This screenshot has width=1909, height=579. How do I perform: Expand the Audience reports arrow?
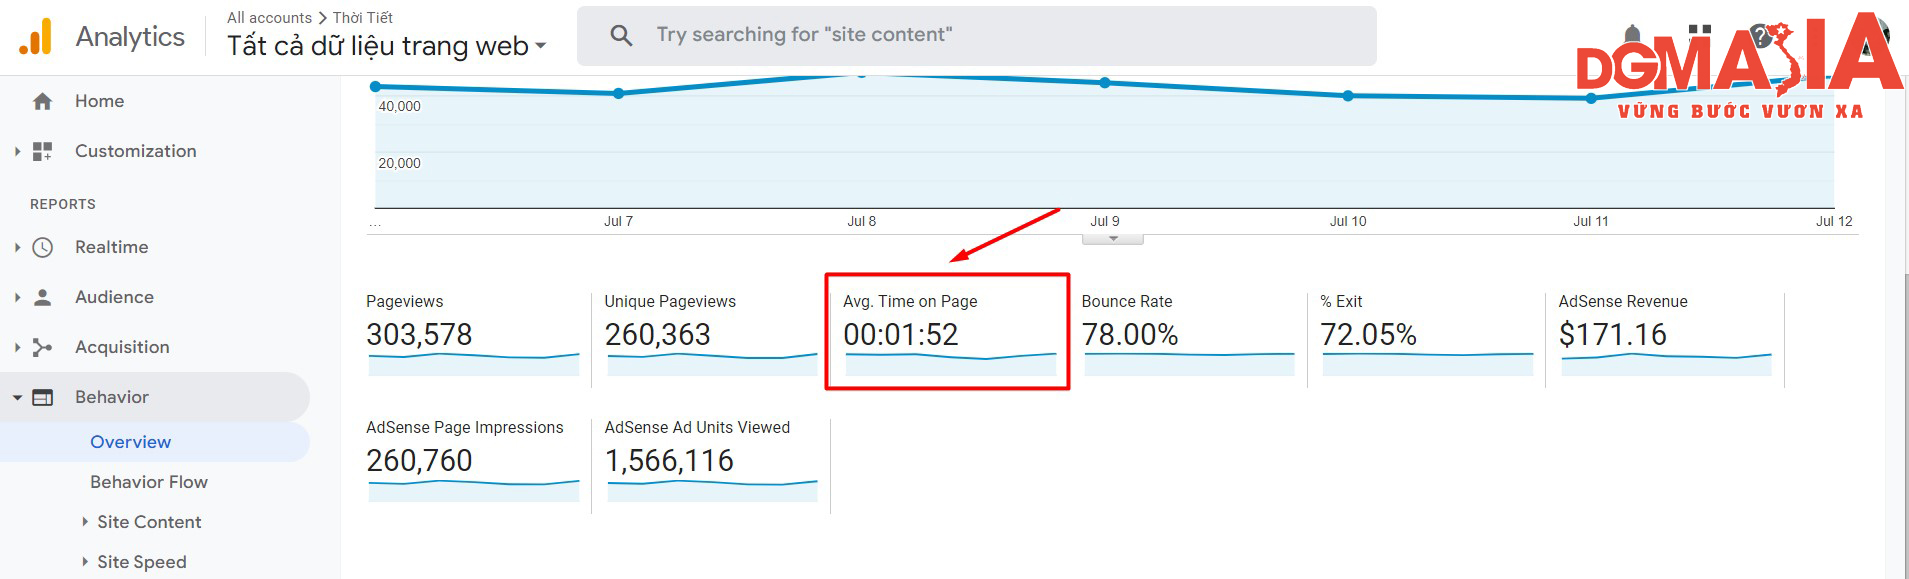click(x=17, y=297)
